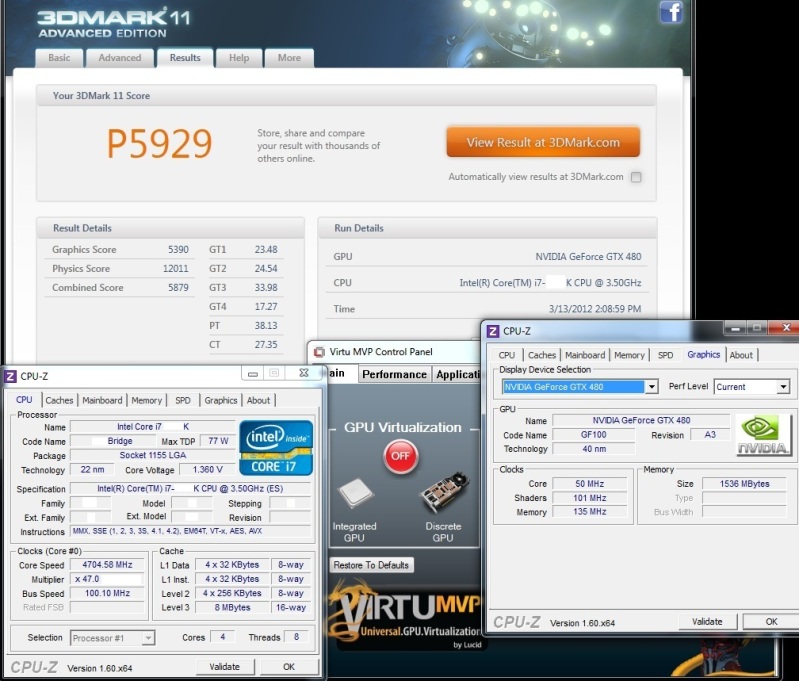The height and width of the screenshot is (681, 799).
Task: Click the Combined Score value 5879
Action: tap(178, 287)
